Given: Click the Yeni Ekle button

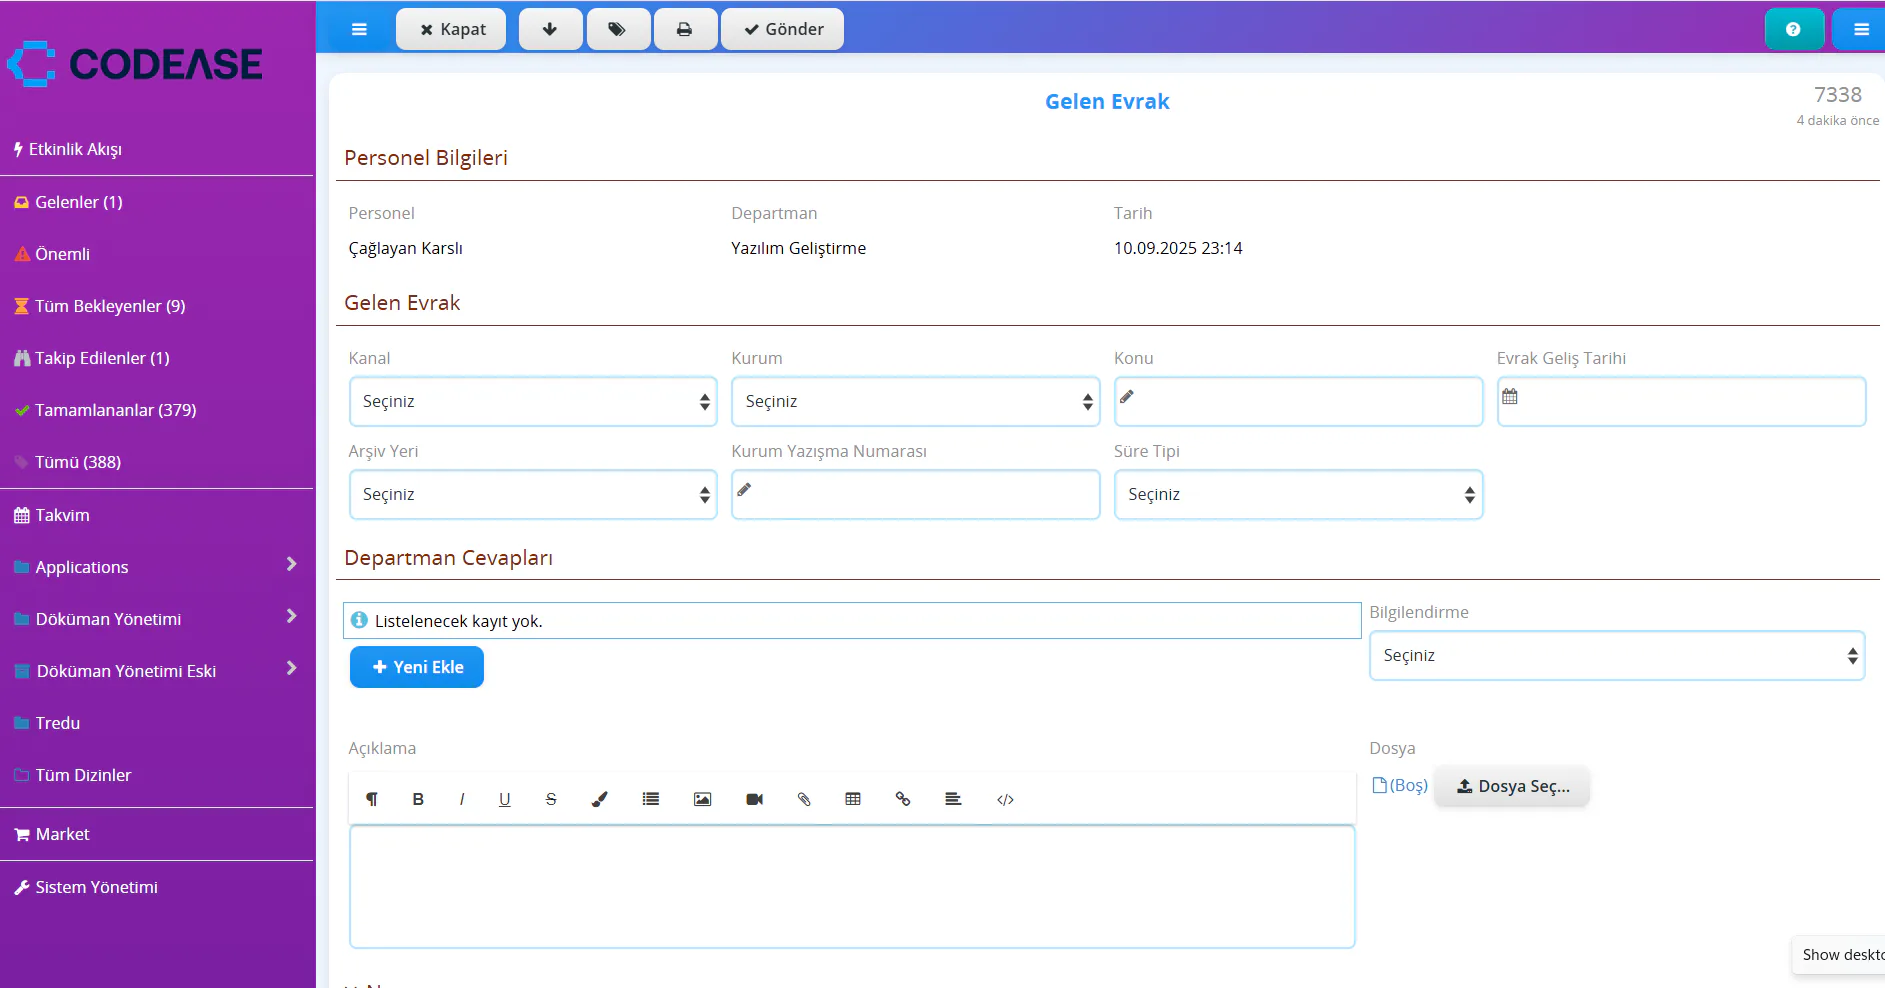Looking at the screenshot, I should (417, 667).
